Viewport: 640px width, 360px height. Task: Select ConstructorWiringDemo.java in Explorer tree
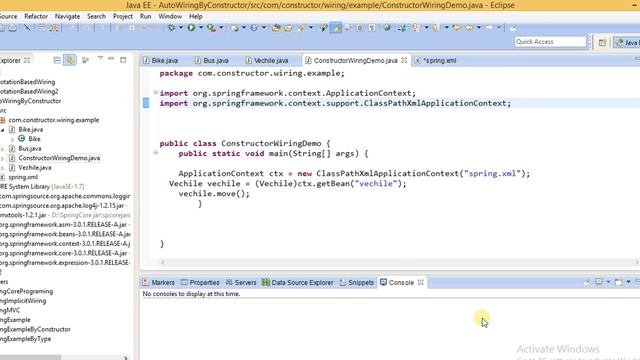pyautogui.click(x=59, y=158)
